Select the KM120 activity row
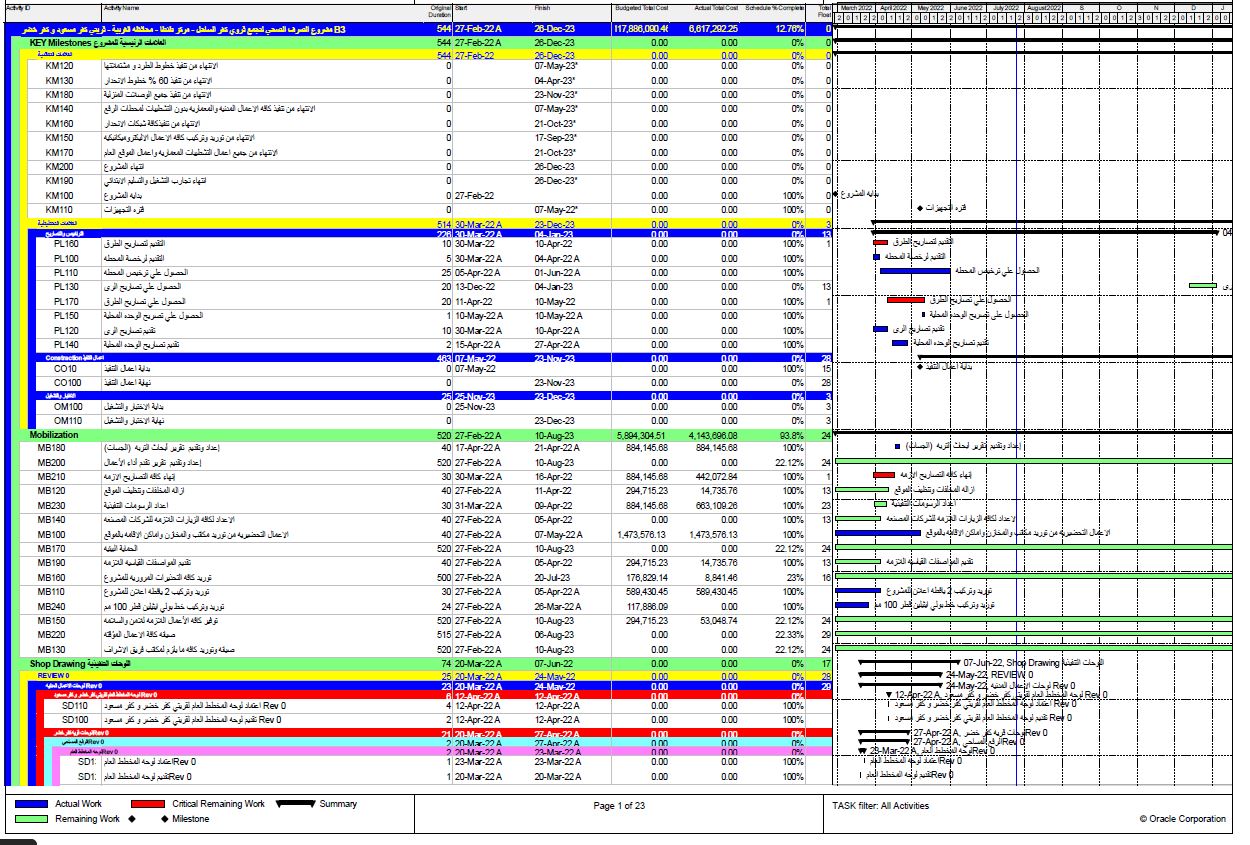1250x845 pixels. pyautogui.click(x=60, y=65)
